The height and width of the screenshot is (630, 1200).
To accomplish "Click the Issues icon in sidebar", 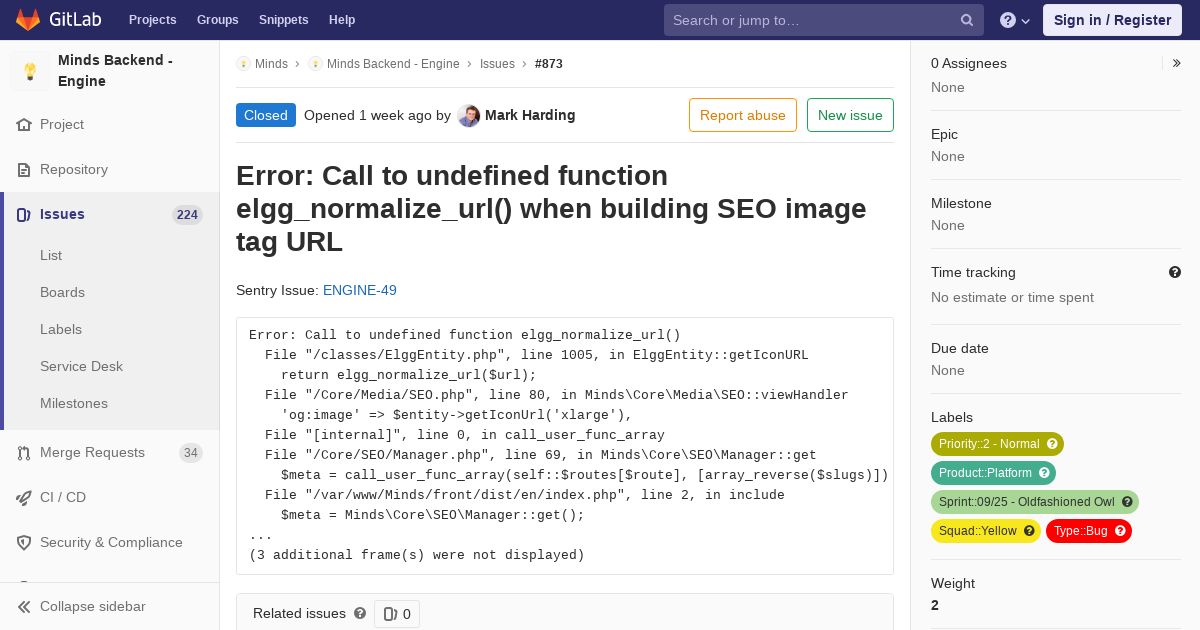I will point(24,215).
